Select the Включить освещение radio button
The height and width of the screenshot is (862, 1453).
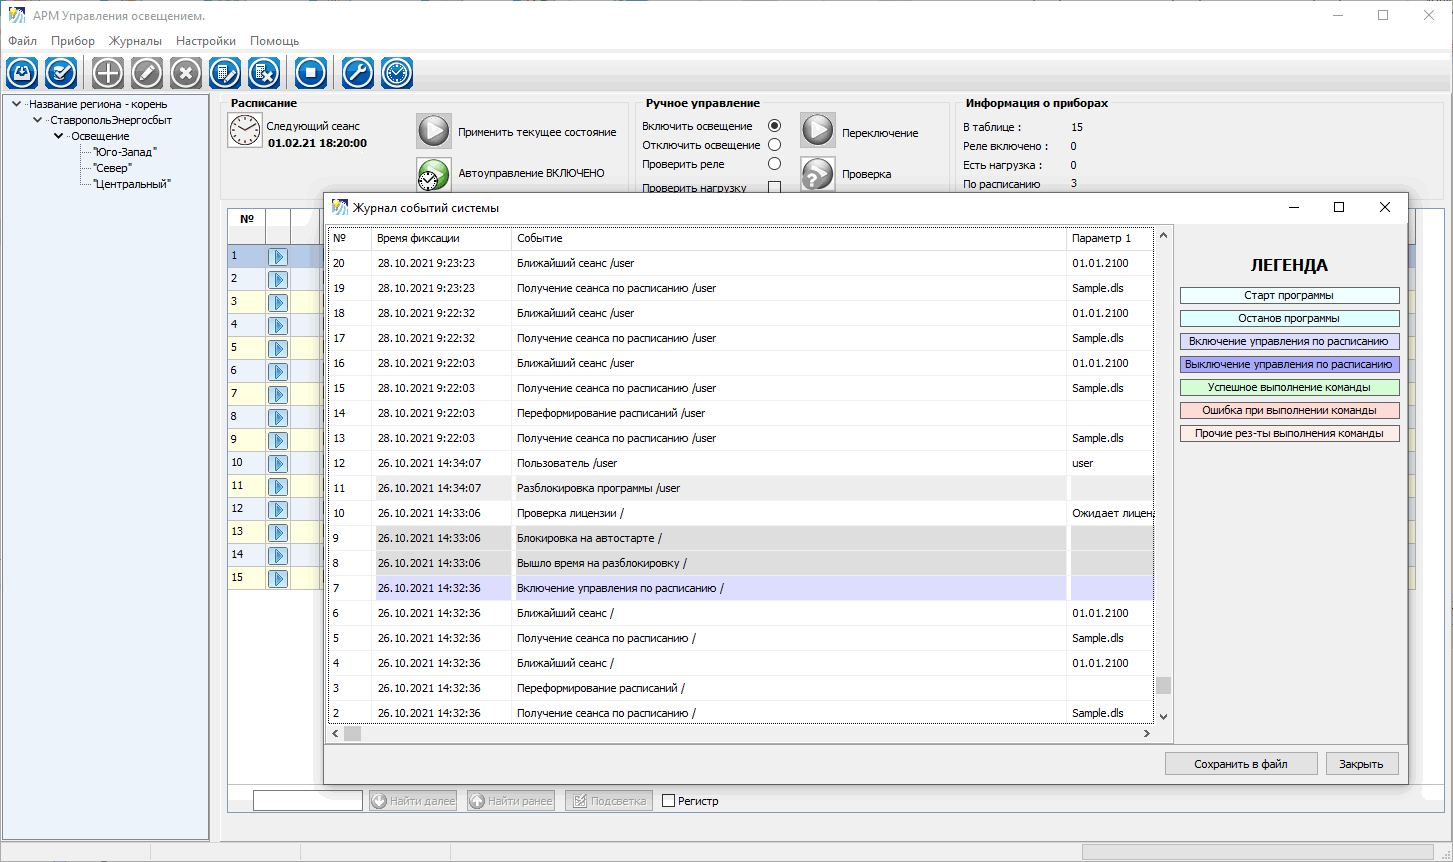[774, 126]
